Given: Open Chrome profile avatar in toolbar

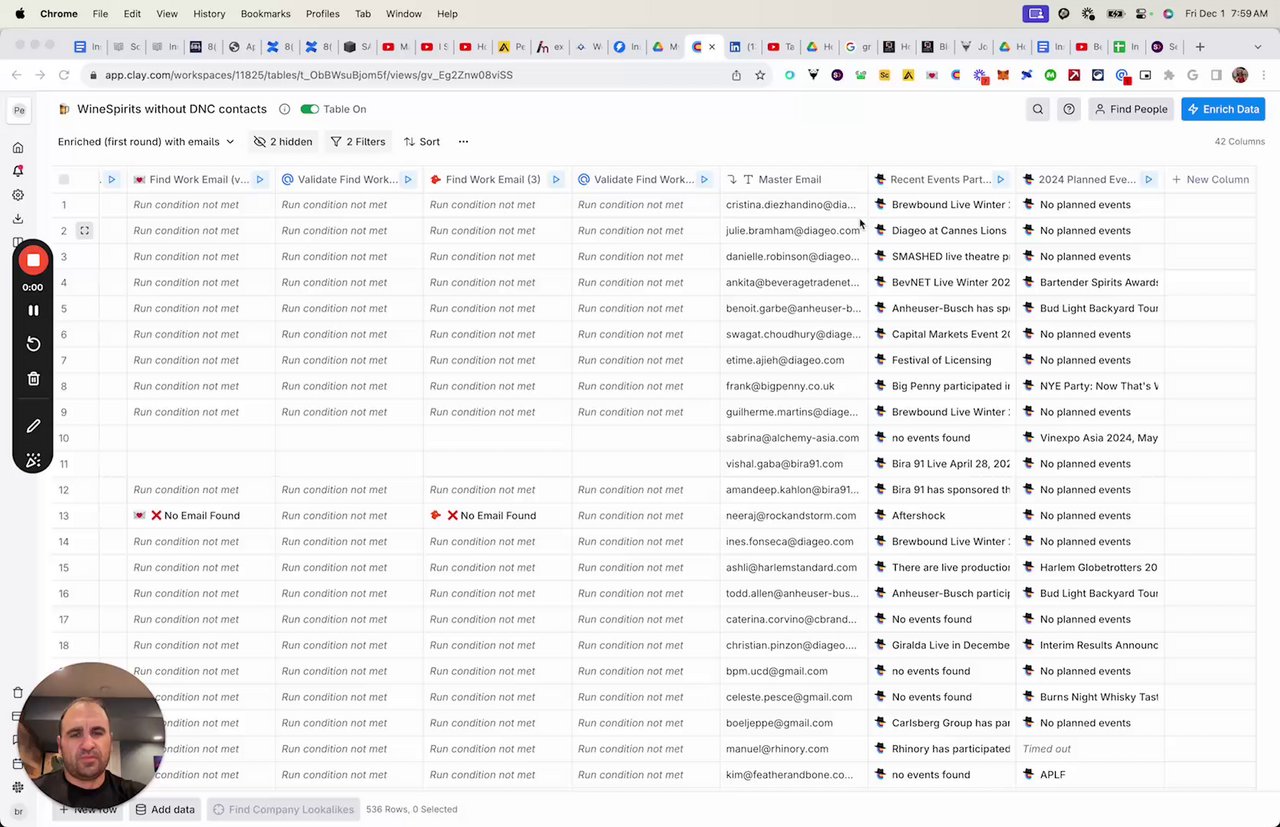Looking at the screenshot, I should (1240, 75).
